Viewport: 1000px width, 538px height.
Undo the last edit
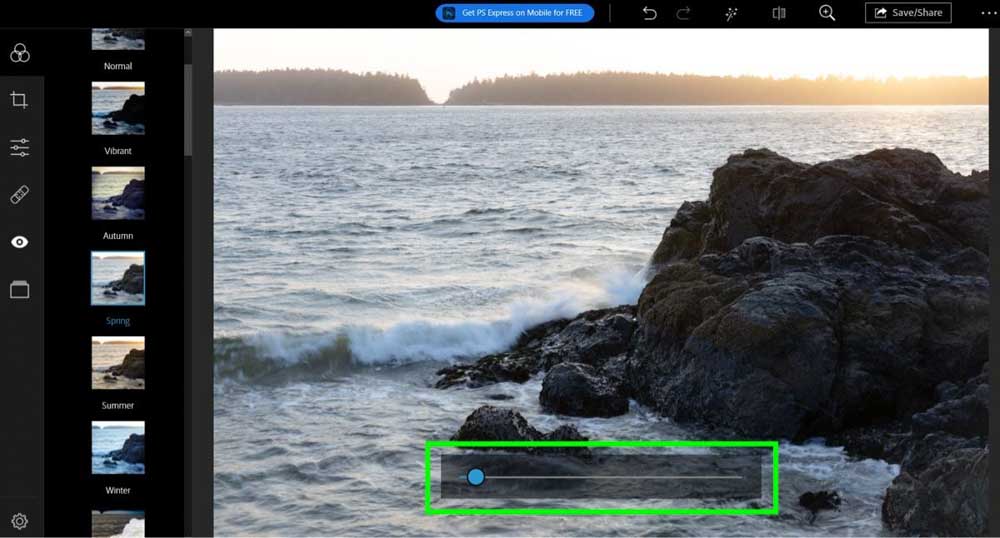click(x=649, y=13)
